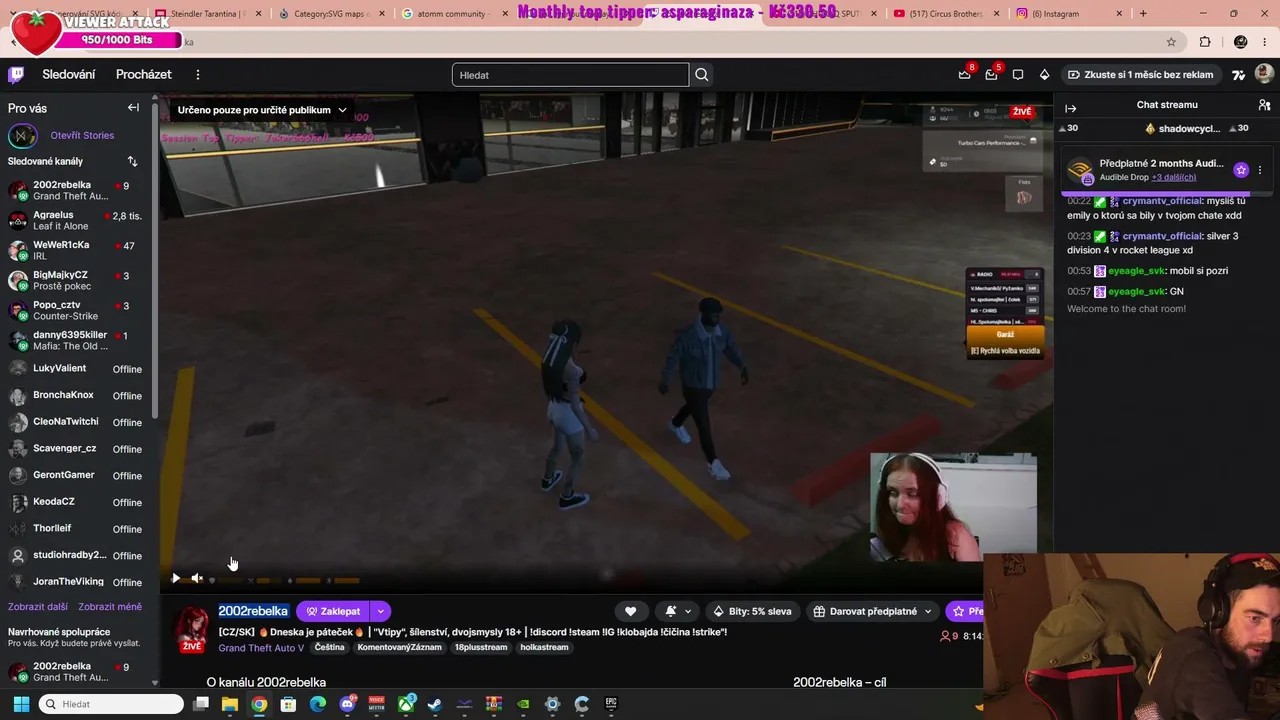Open the Agraelus channel in sidebar
1280x720 pixels.
78,220
